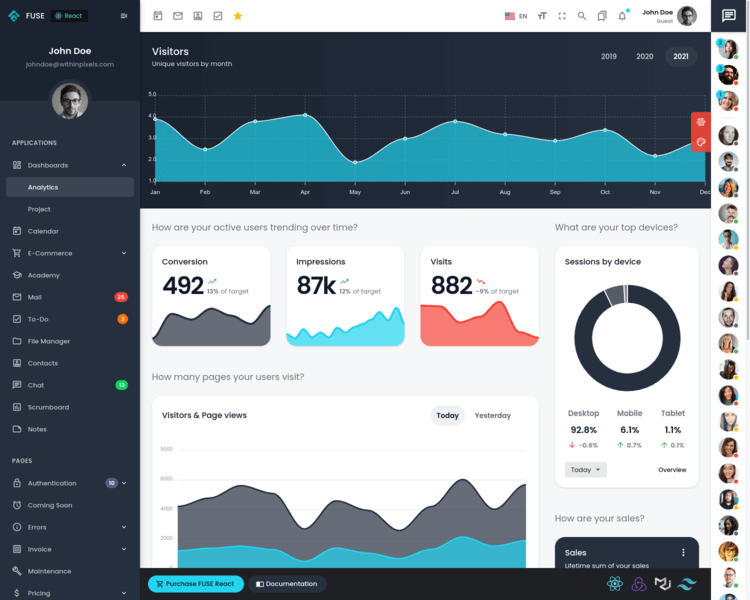Open the EN language selector
This screenshot has height=600, width=750.
click(x=516, y=16)
